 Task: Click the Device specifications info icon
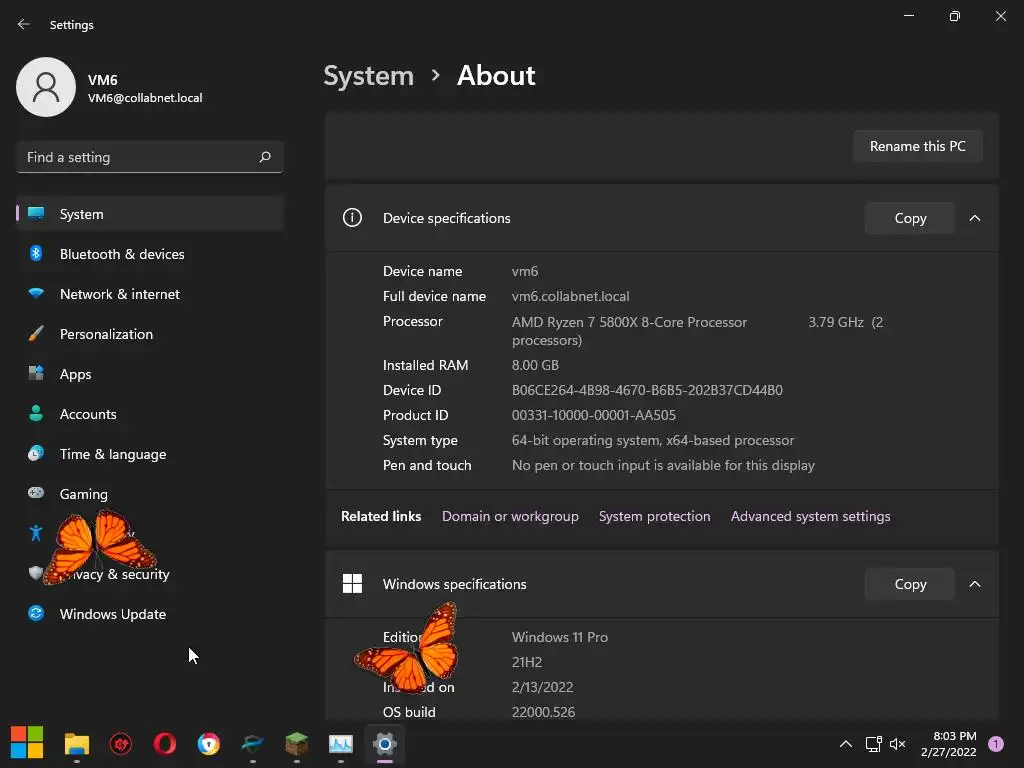pos(352,217)
